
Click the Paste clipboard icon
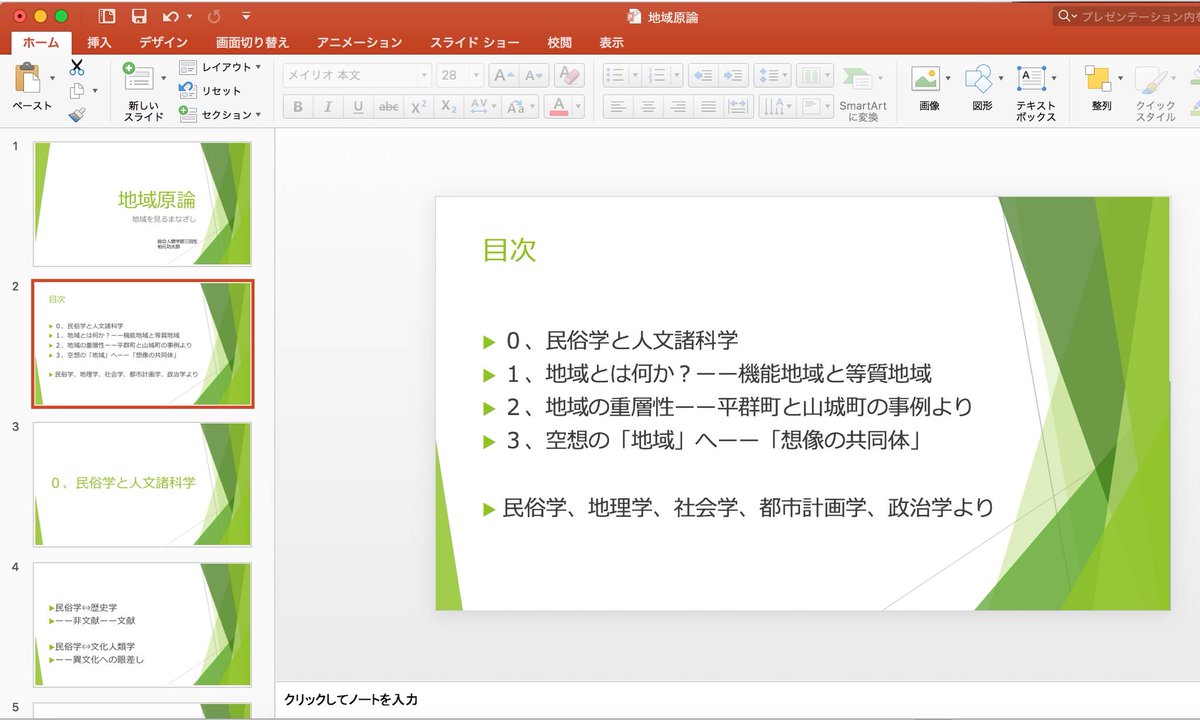click(x=28, y=77)
